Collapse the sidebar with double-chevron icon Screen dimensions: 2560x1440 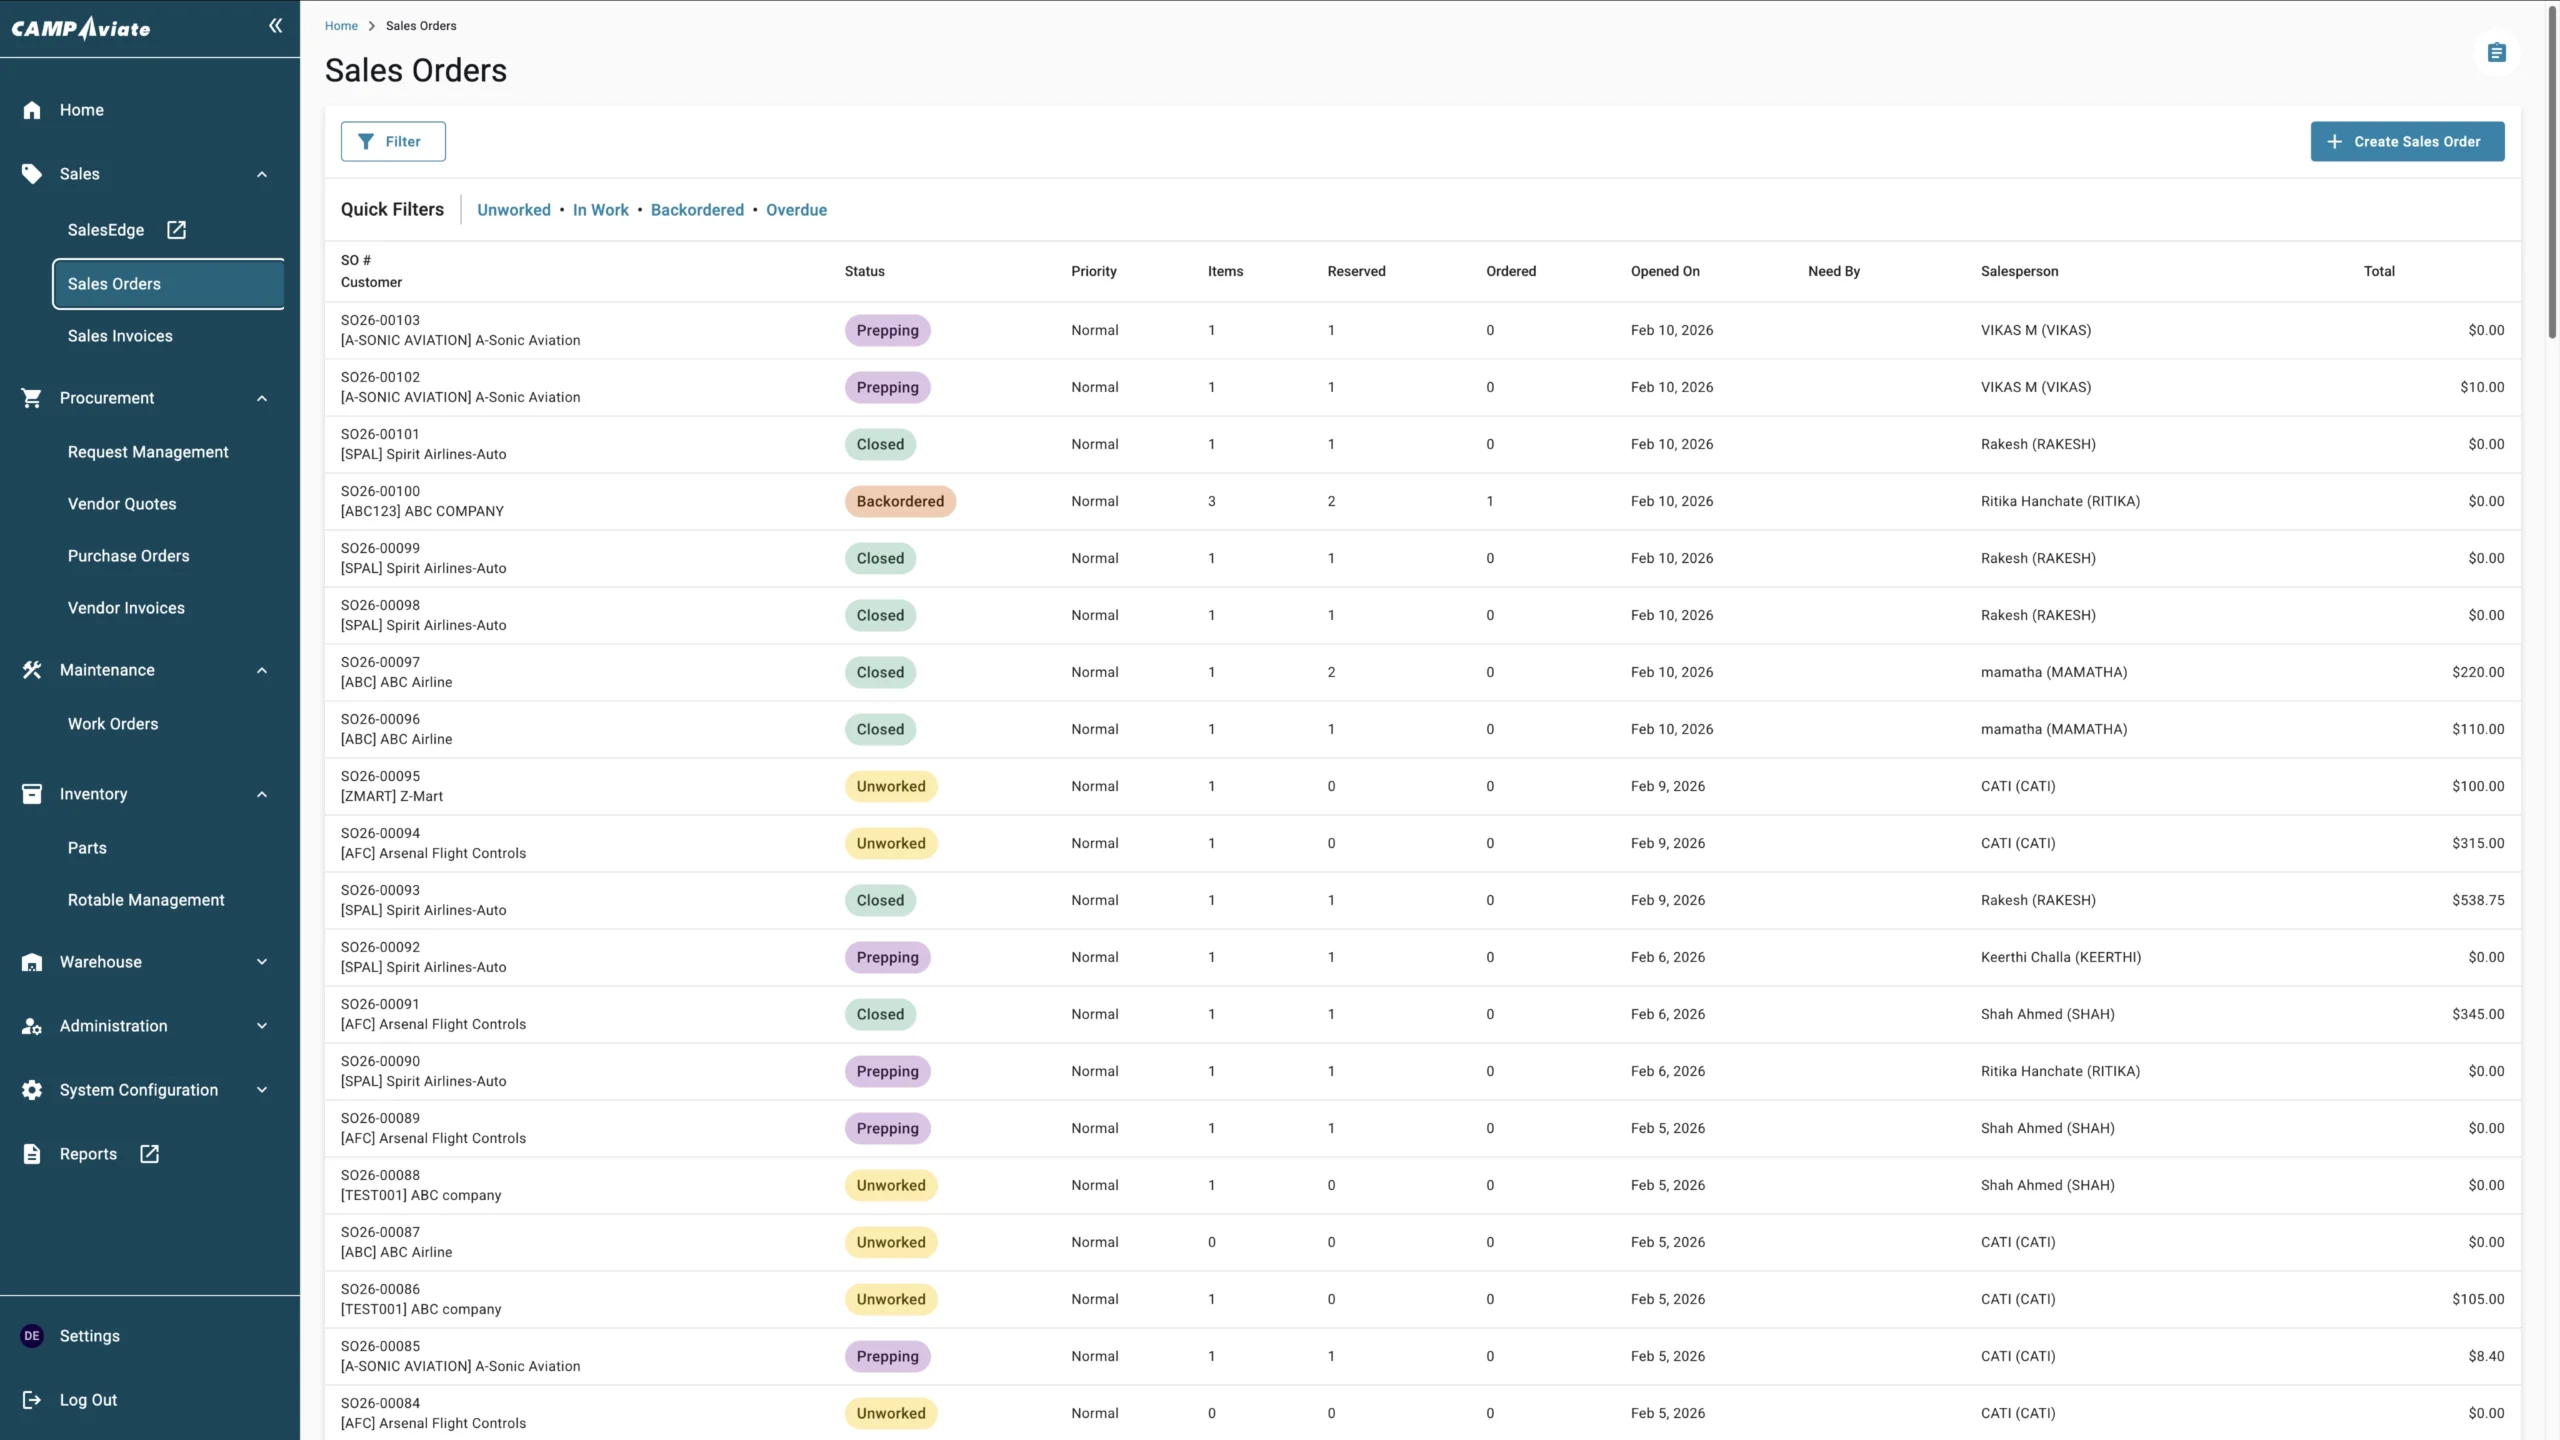tap(275, 26)
